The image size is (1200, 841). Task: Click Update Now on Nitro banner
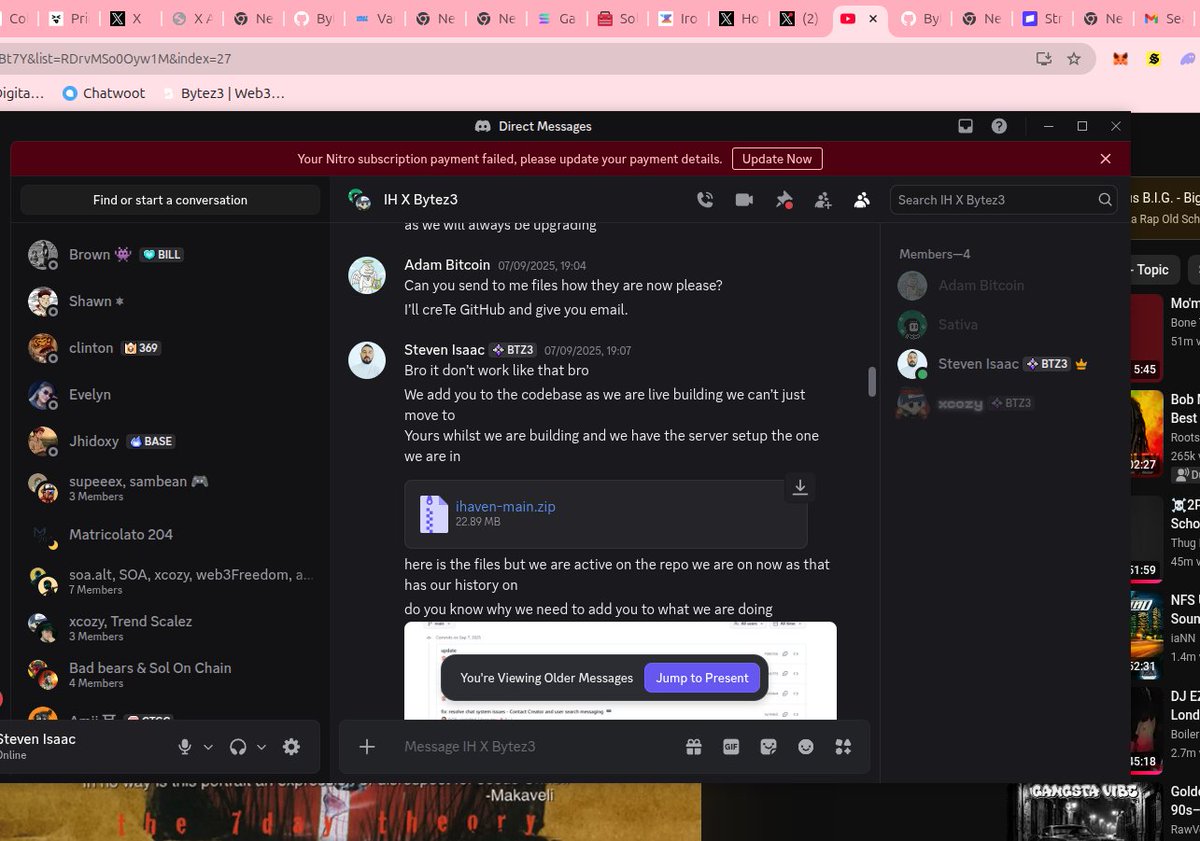(x=777, y=159)
